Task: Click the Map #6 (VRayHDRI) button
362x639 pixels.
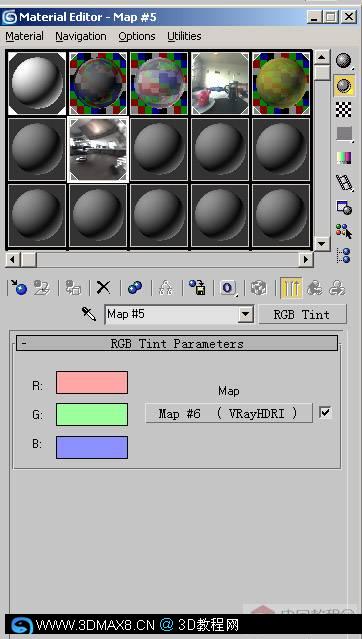Action: point(229,413)
